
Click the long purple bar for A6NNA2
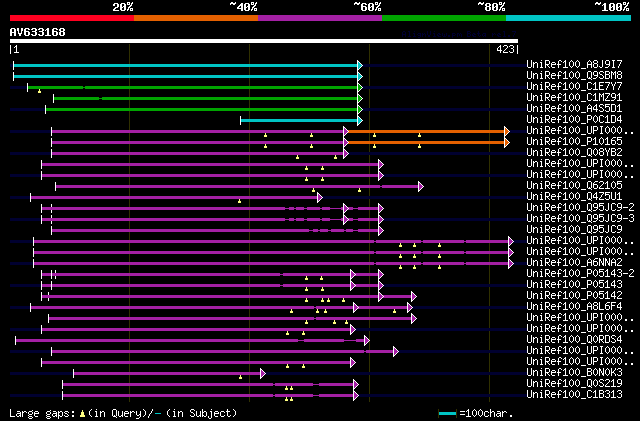tap(271, 264)
